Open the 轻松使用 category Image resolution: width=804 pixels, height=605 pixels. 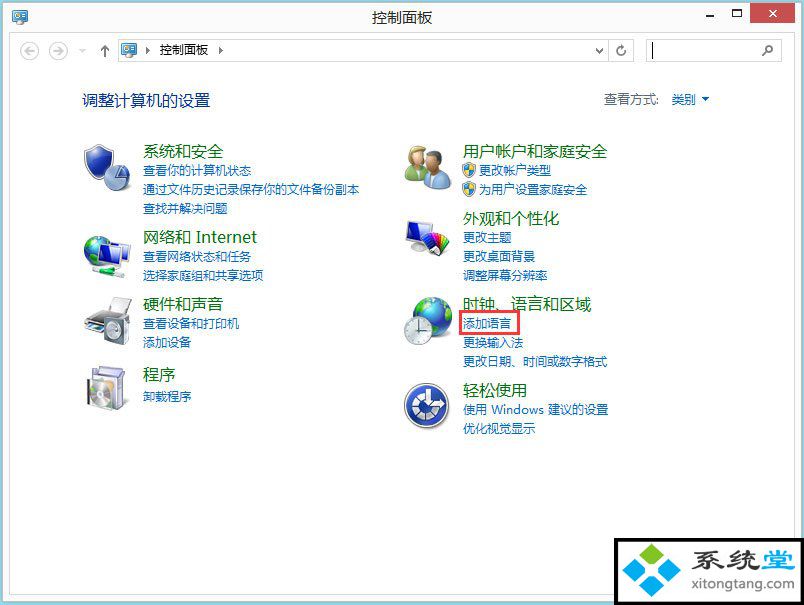pyautogui.click(x=495, y=390)
